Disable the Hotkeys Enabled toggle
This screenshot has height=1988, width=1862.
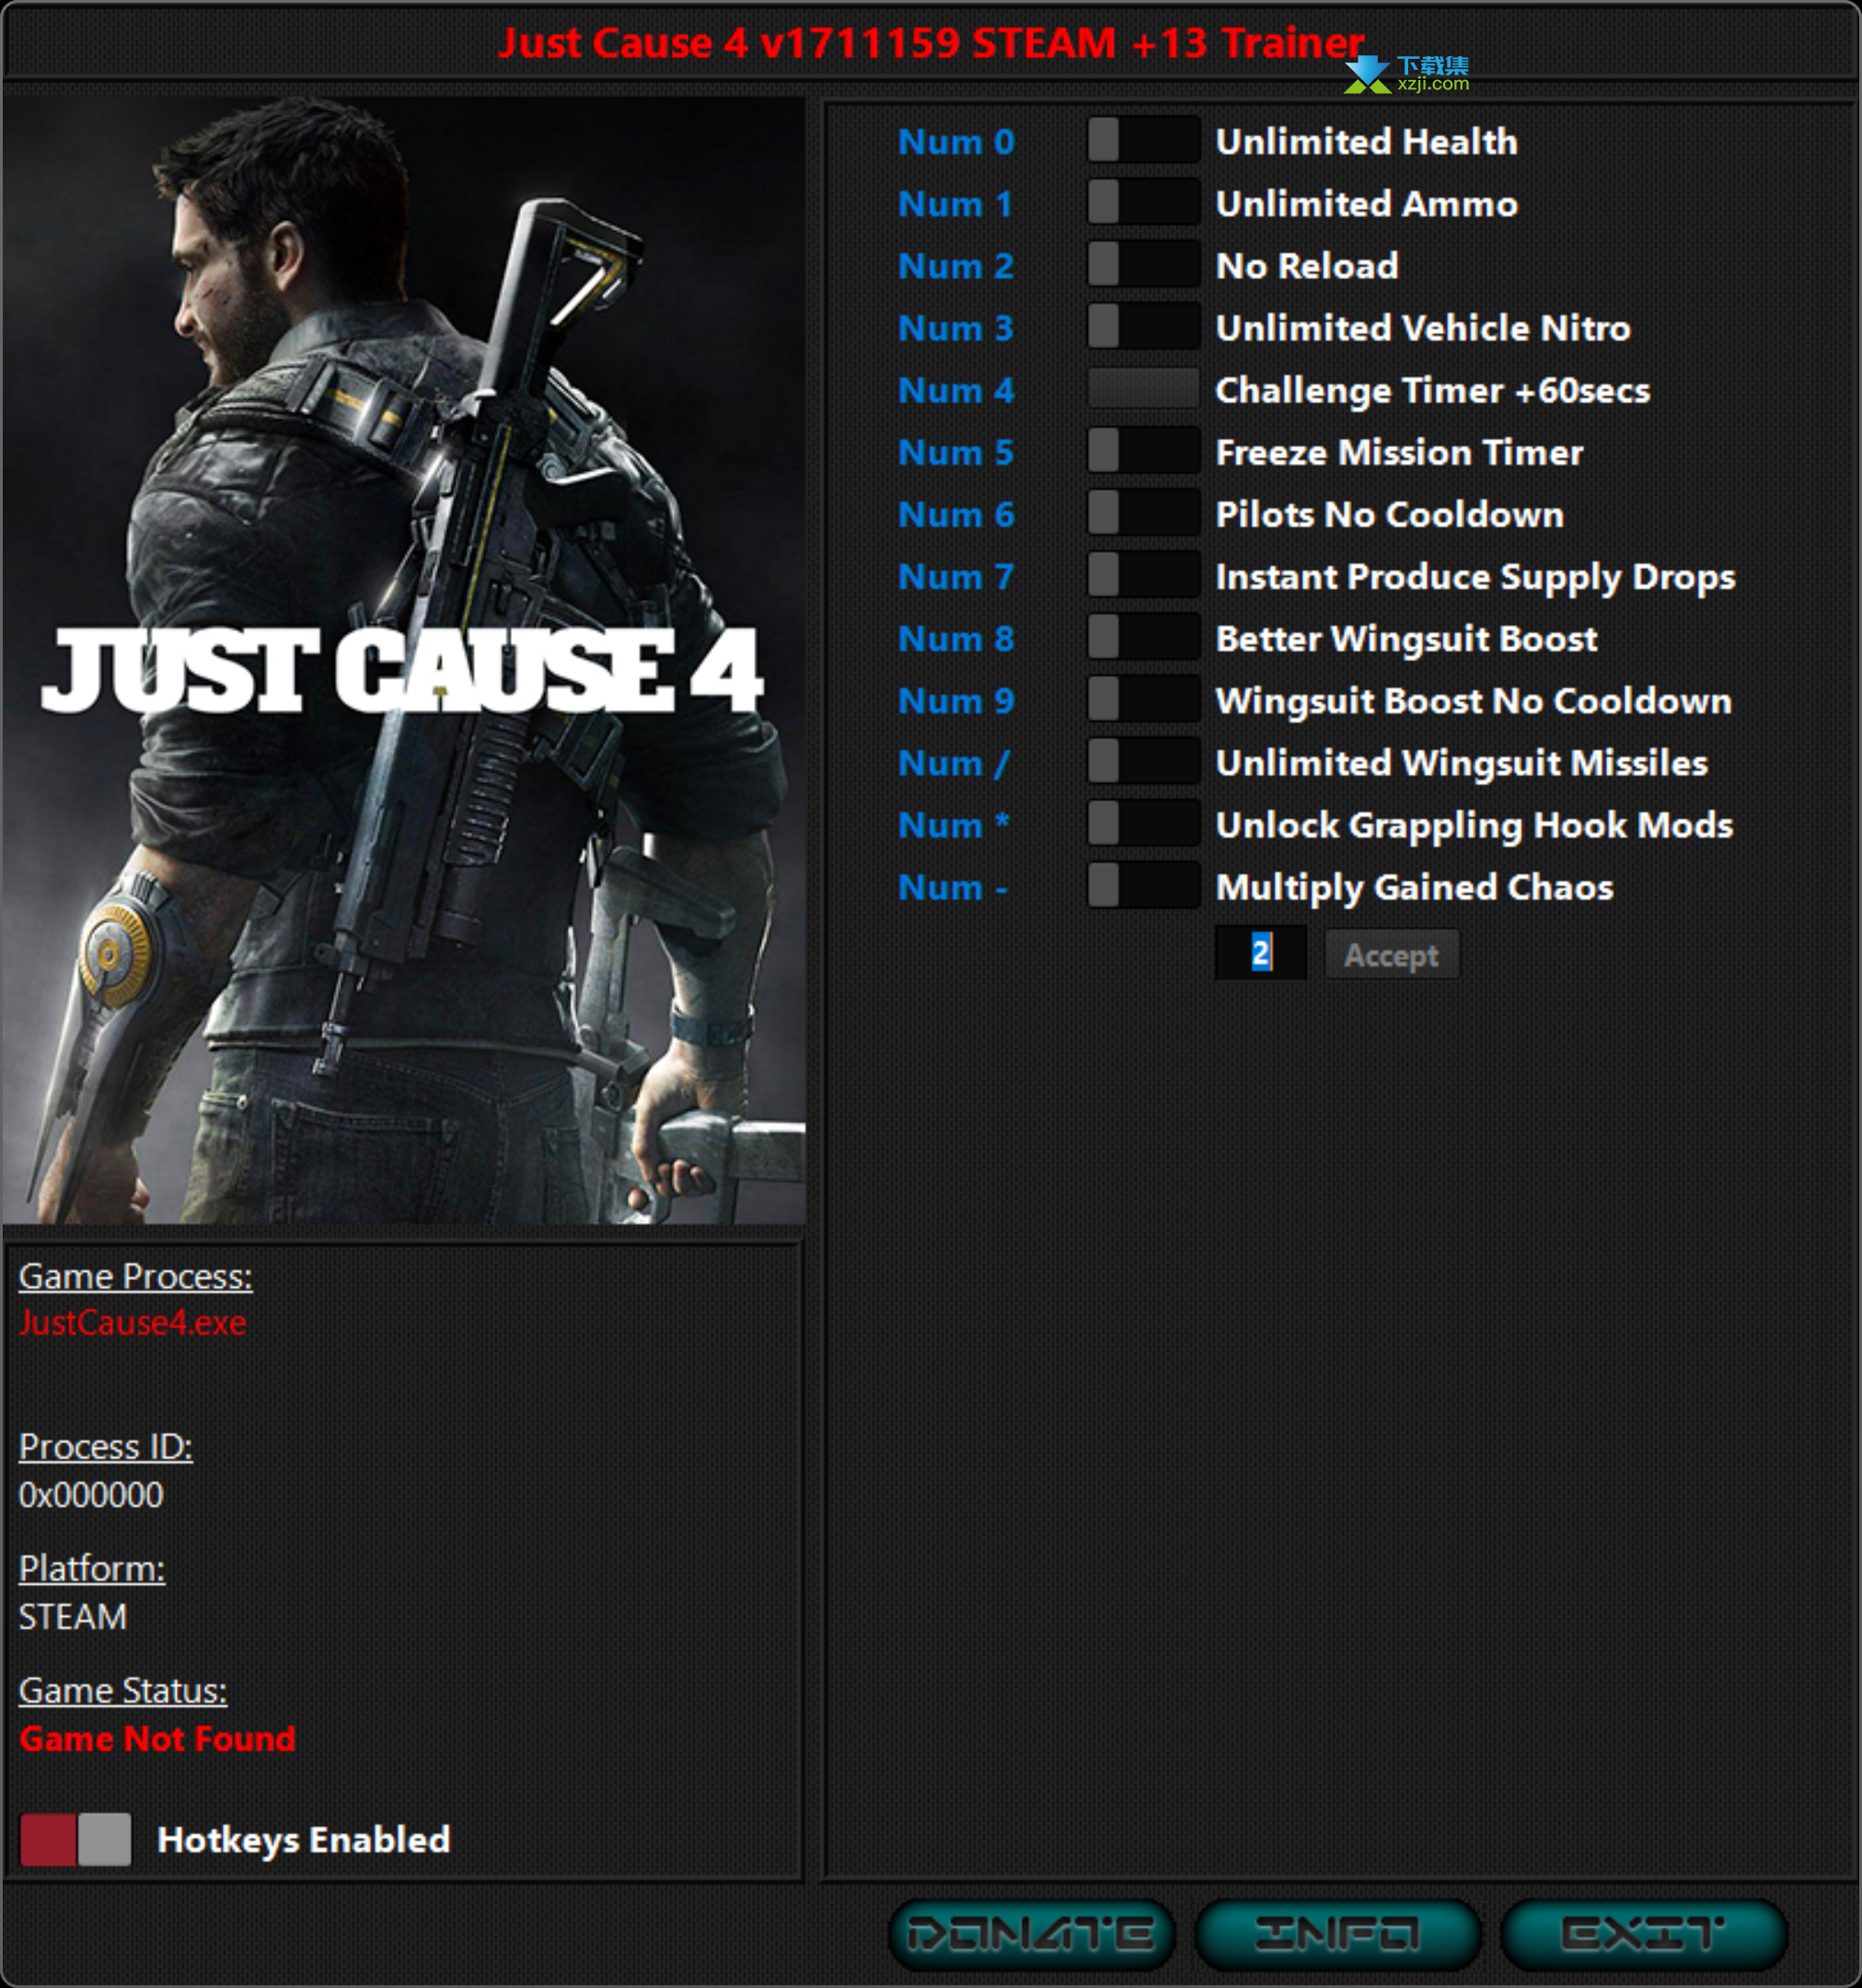coord(76,1839)
